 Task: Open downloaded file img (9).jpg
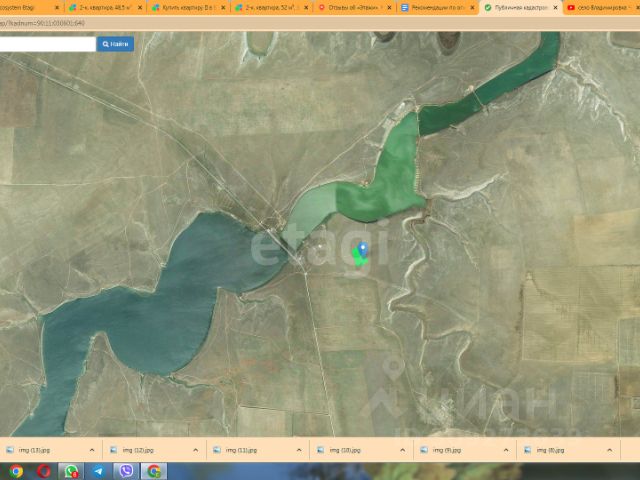447,450
